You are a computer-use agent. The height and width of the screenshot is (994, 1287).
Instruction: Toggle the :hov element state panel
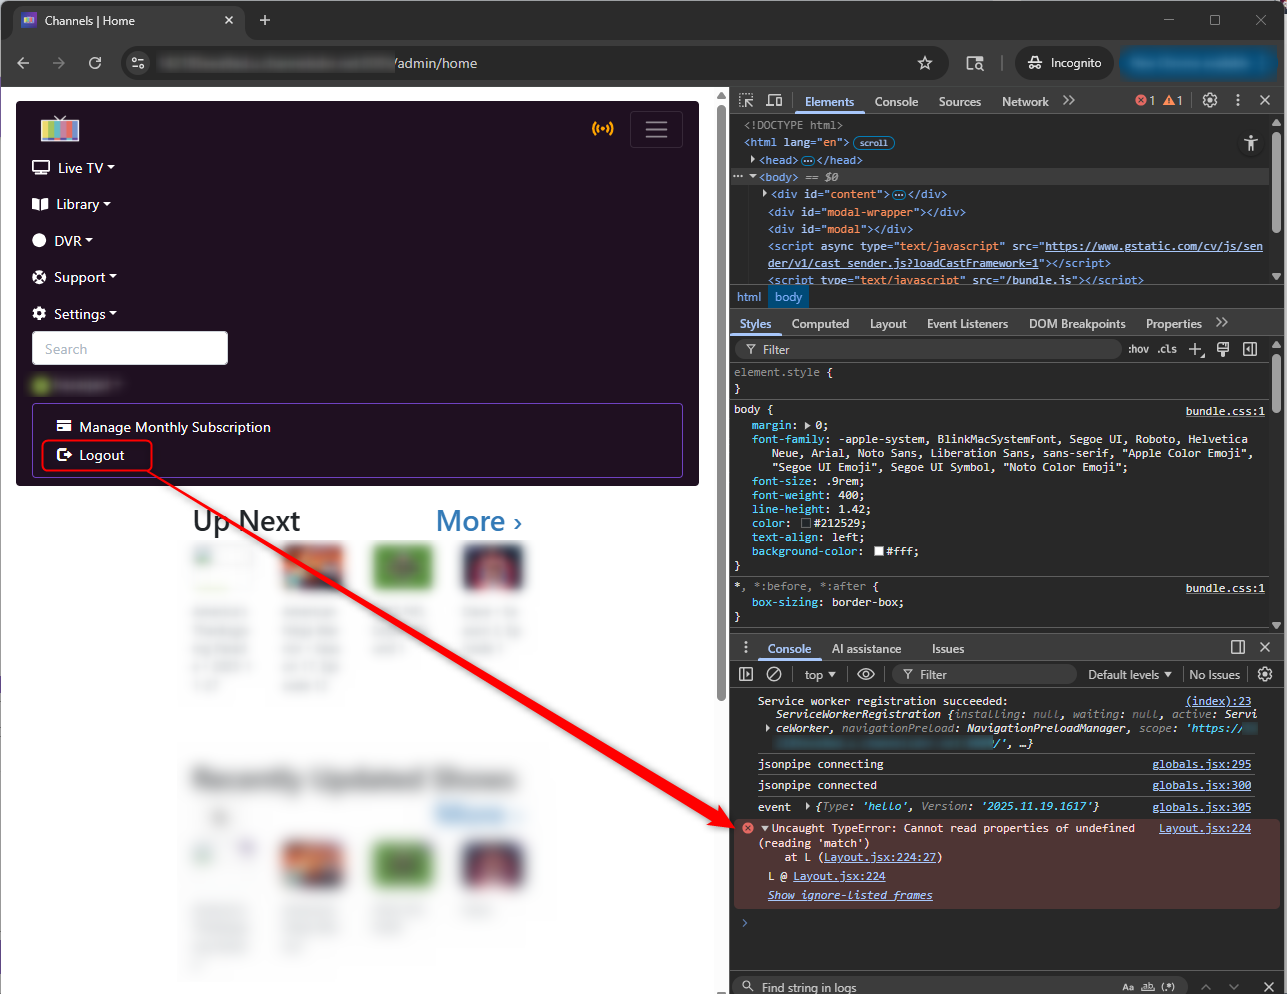click(x=1138, y=349)
